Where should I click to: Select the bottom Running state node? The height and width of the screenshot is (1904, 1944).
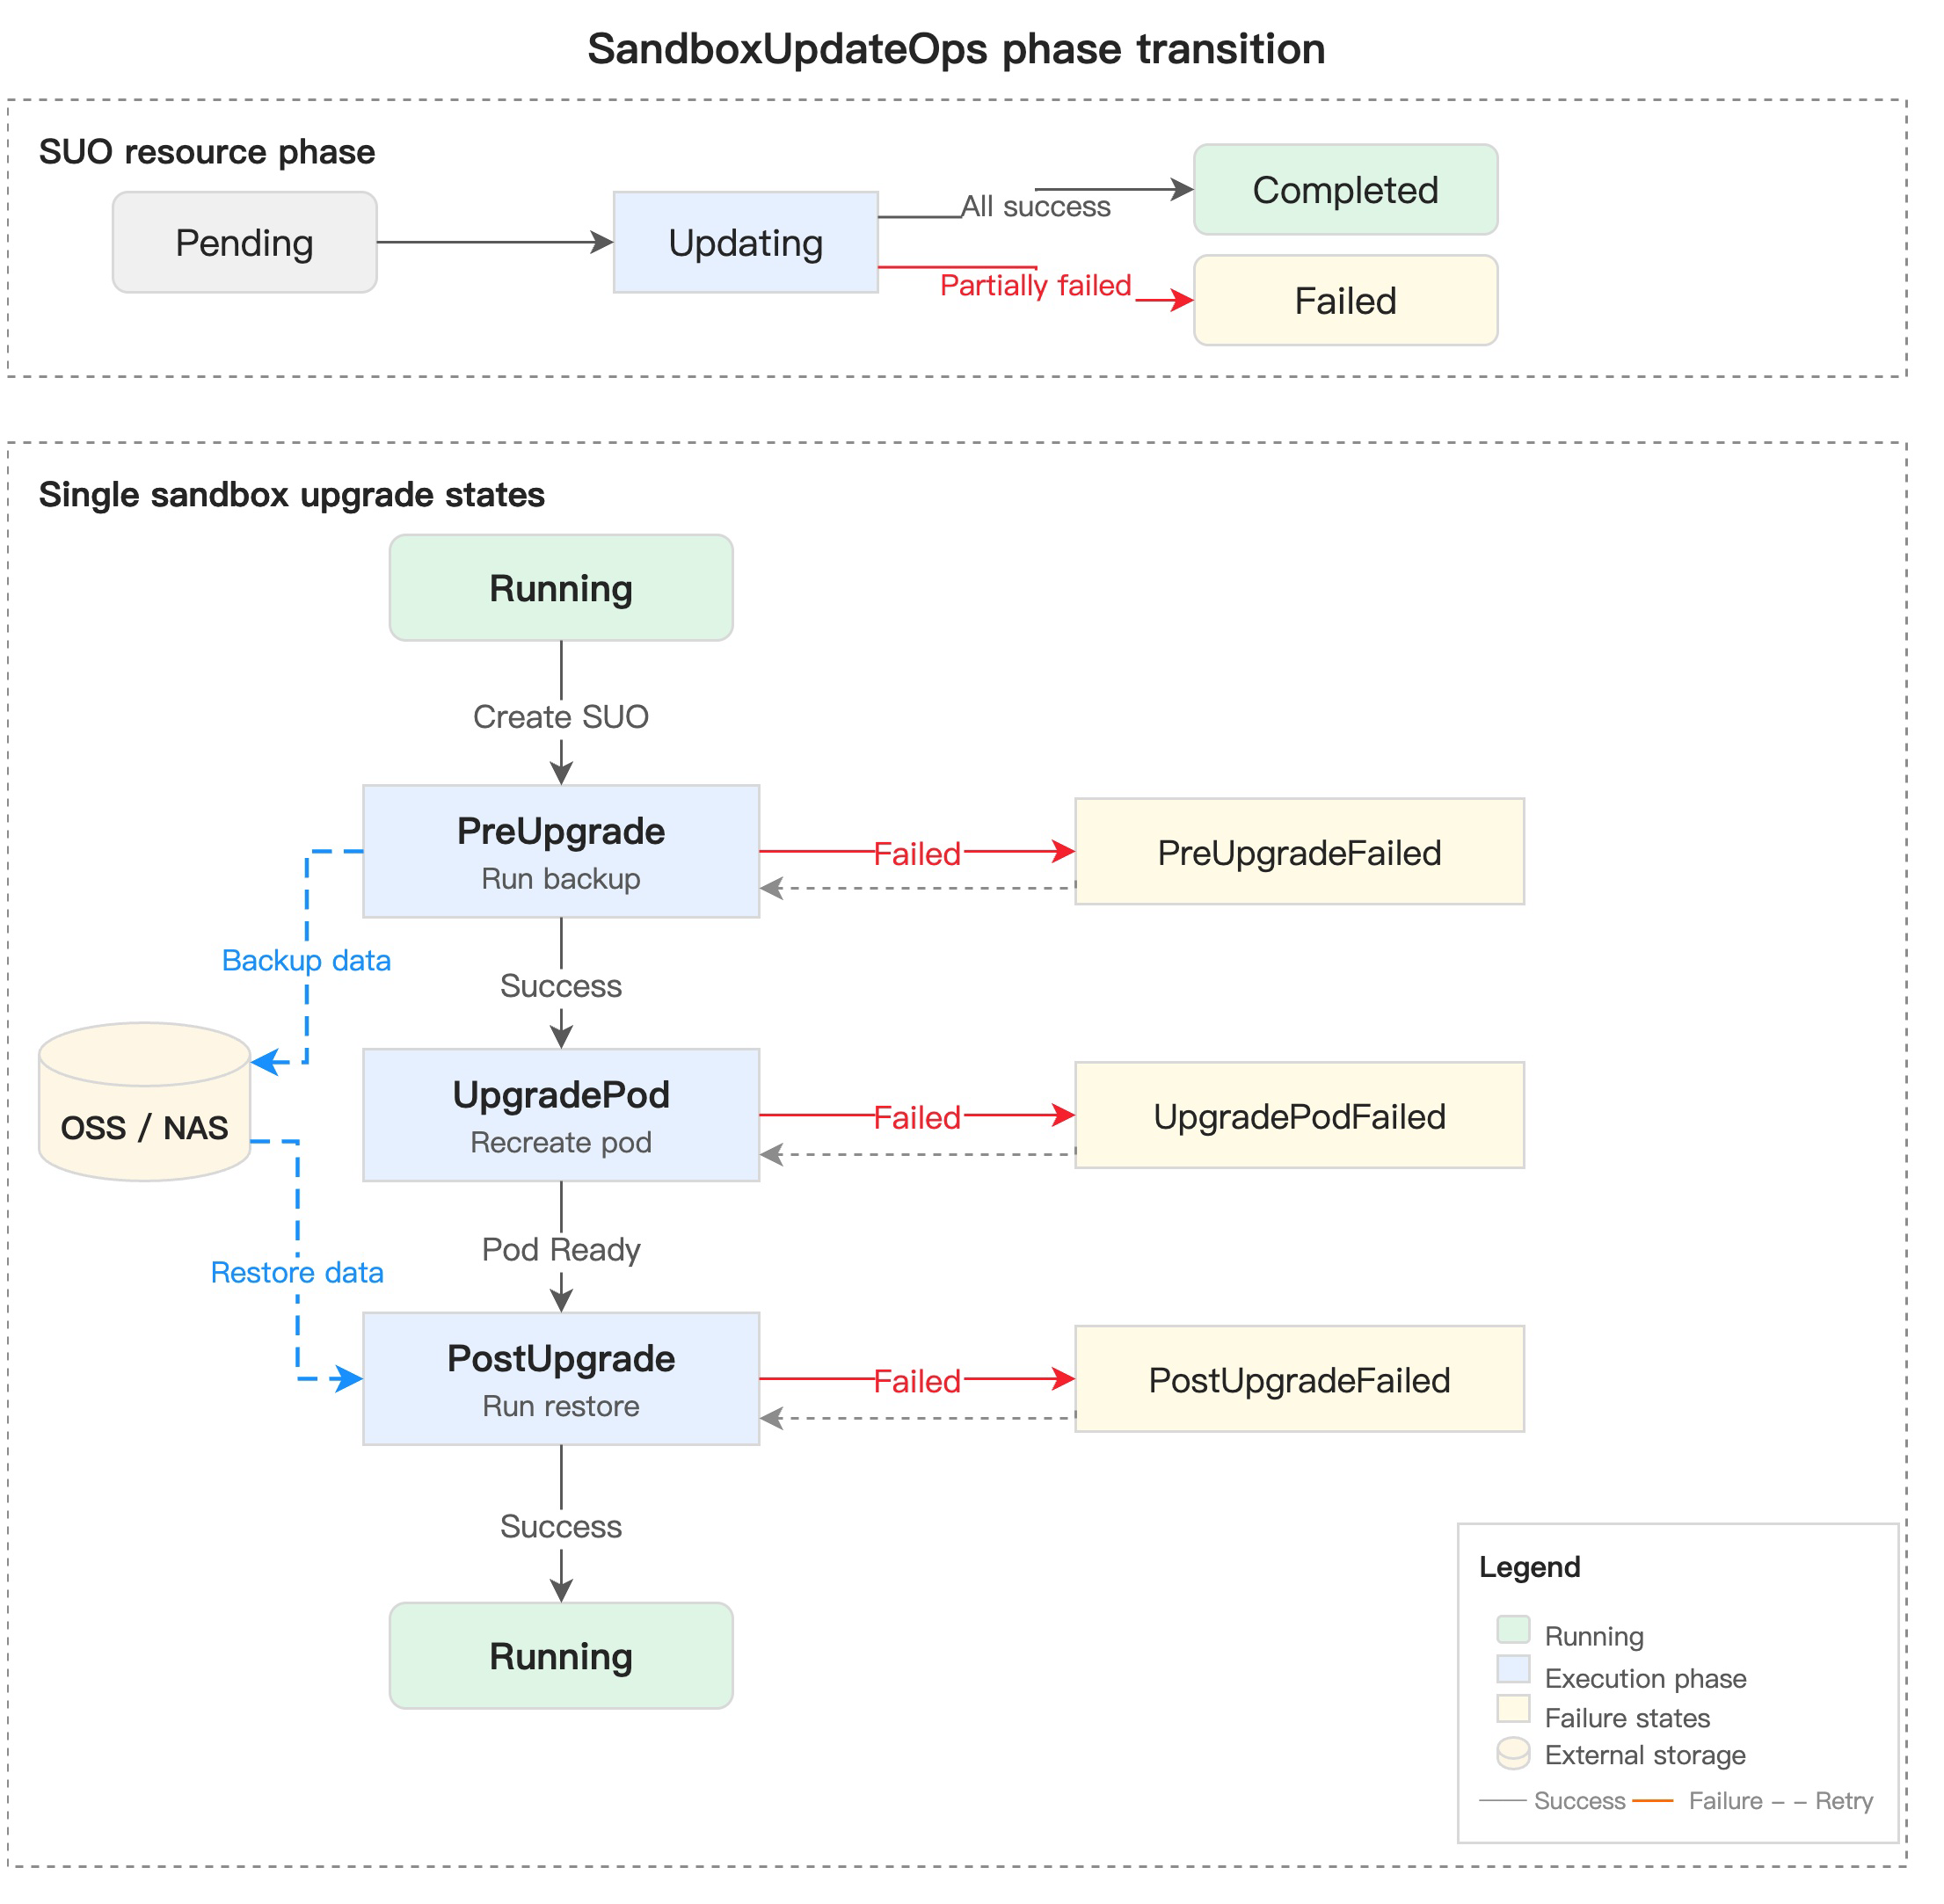561,1655
